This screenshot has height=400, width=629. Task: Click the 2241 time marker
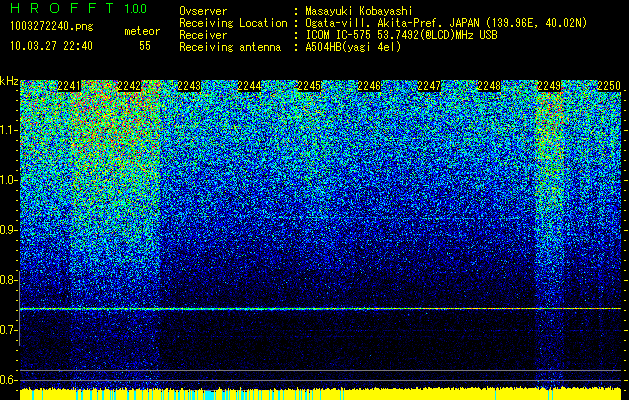pos(69,86)
